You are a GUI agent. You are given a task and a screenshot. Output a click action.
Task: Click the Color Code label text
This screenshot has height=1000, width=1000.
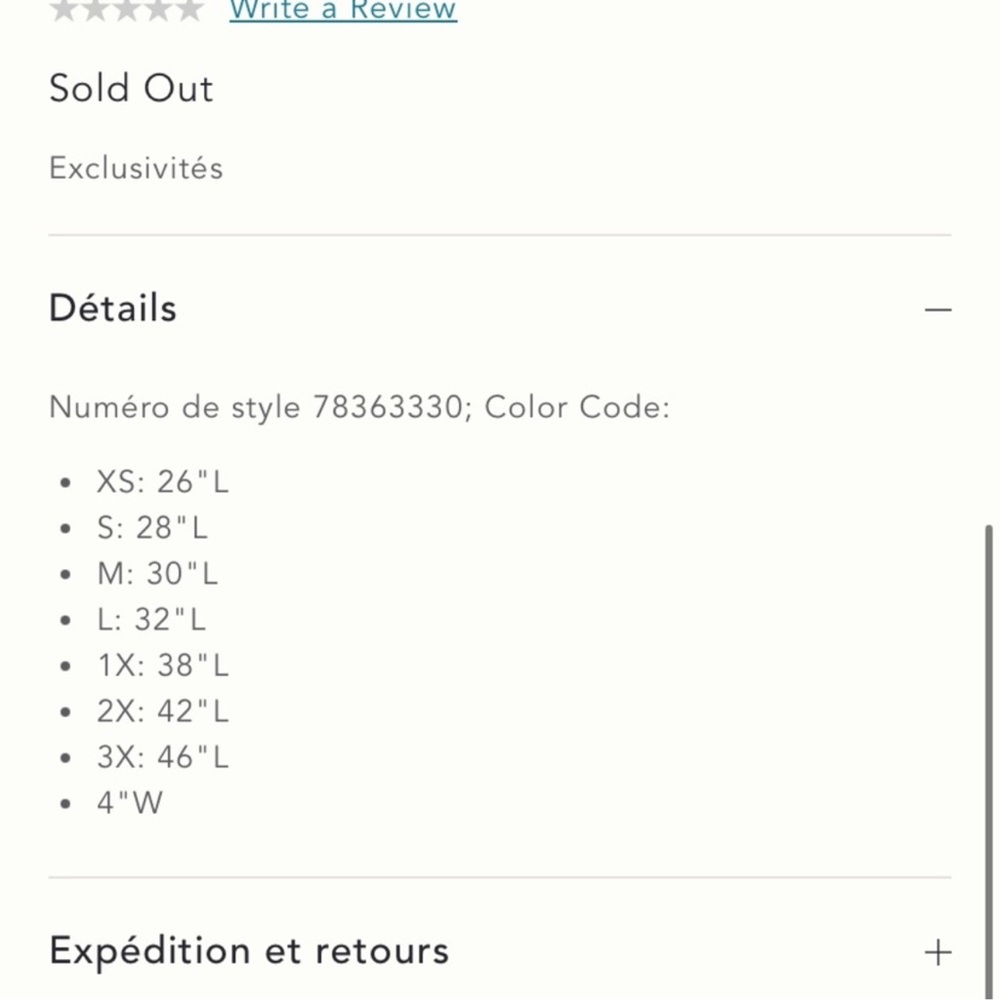[577, 408]
